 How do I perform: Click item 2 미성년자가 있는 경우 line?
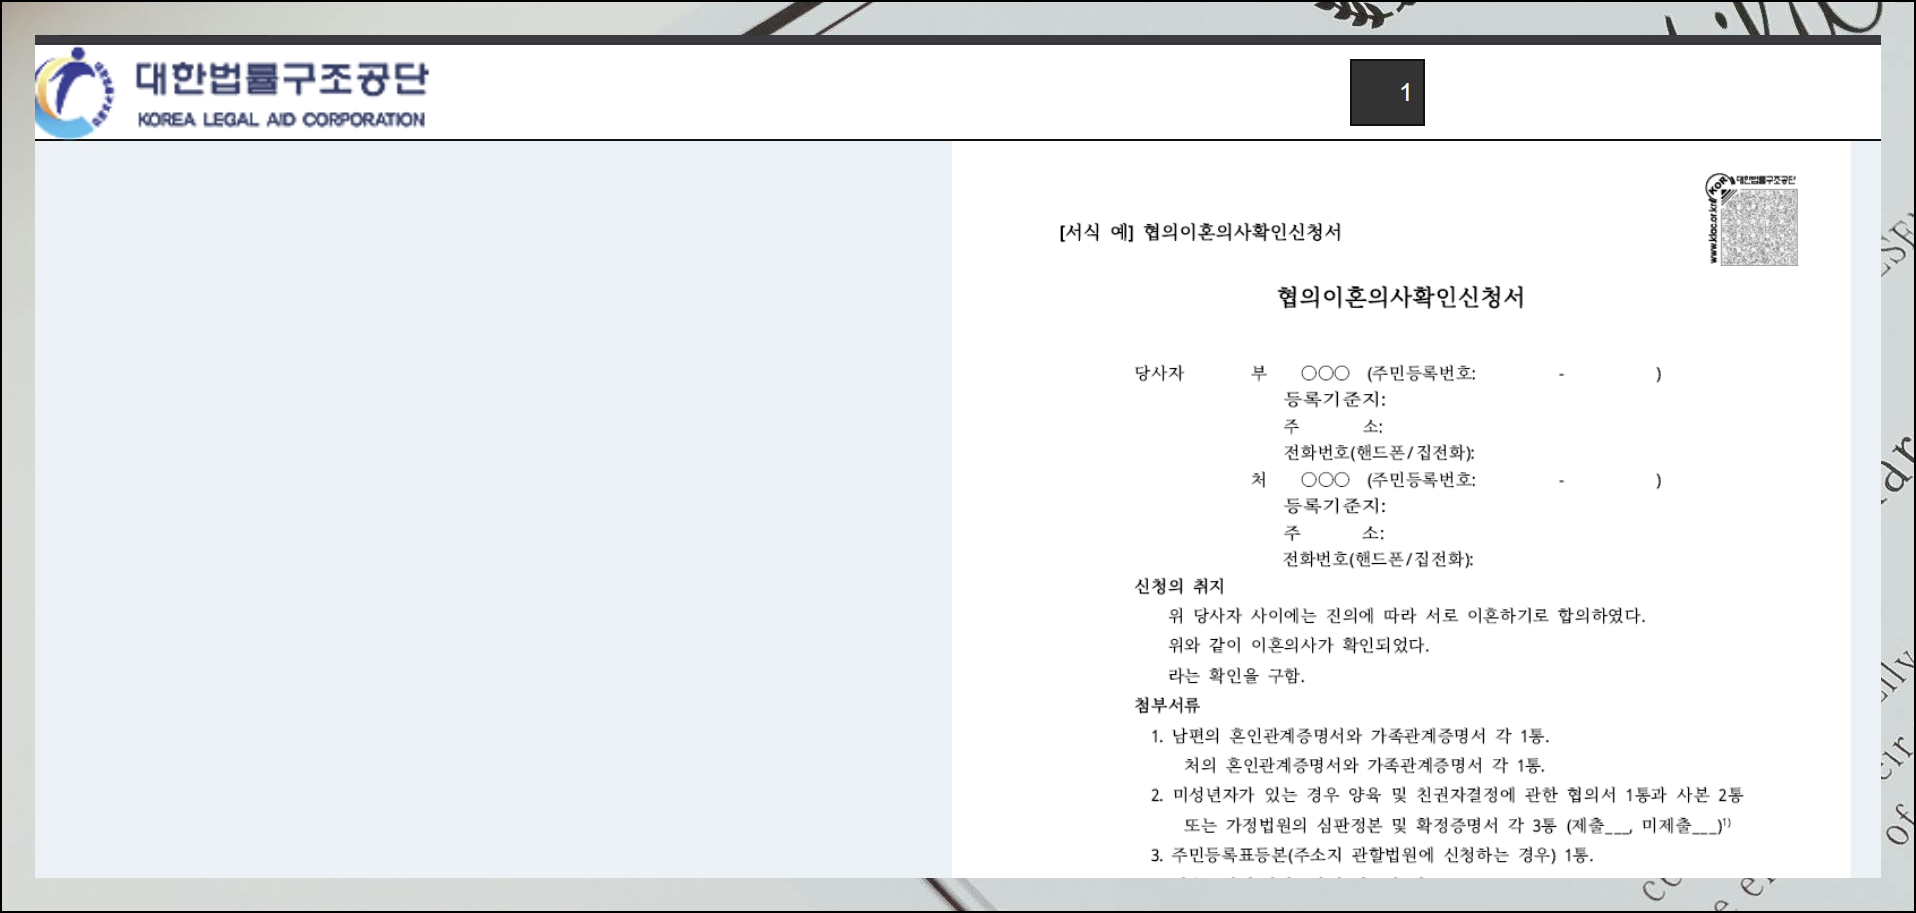[1447, 795]
